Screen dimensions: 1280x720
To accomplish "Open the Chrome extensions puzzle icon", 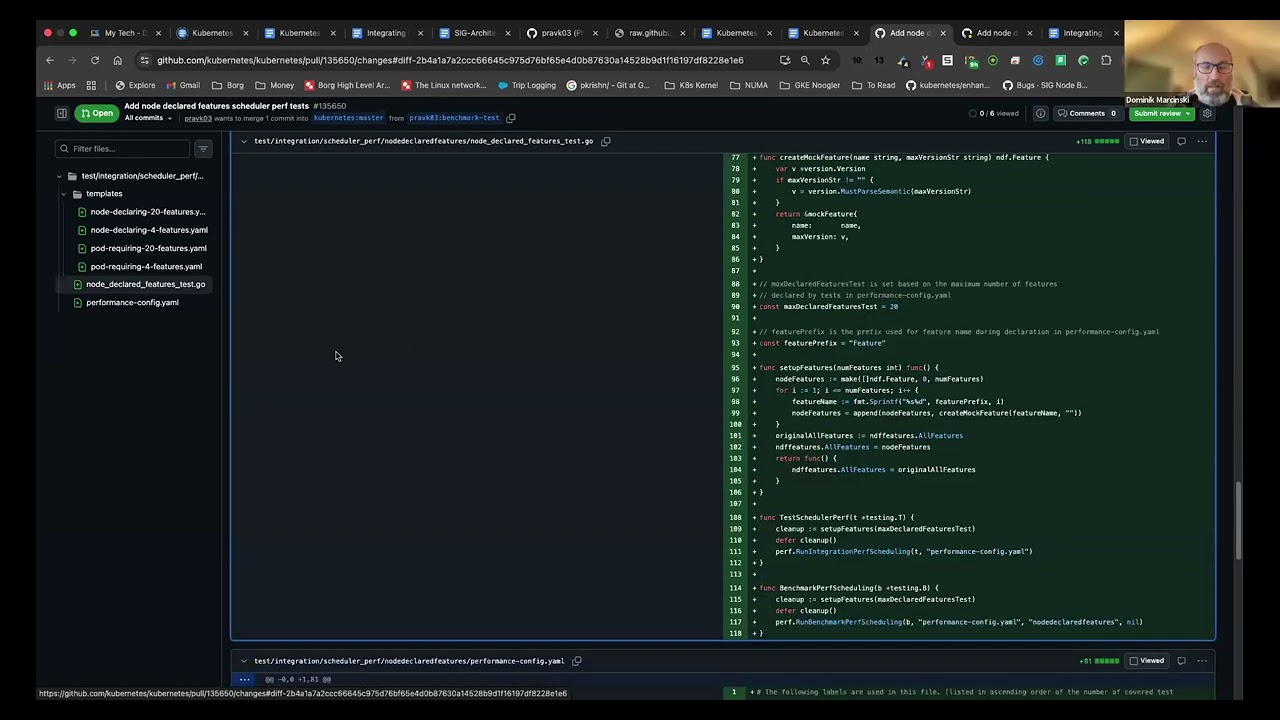I will [x=1106, y=60].
